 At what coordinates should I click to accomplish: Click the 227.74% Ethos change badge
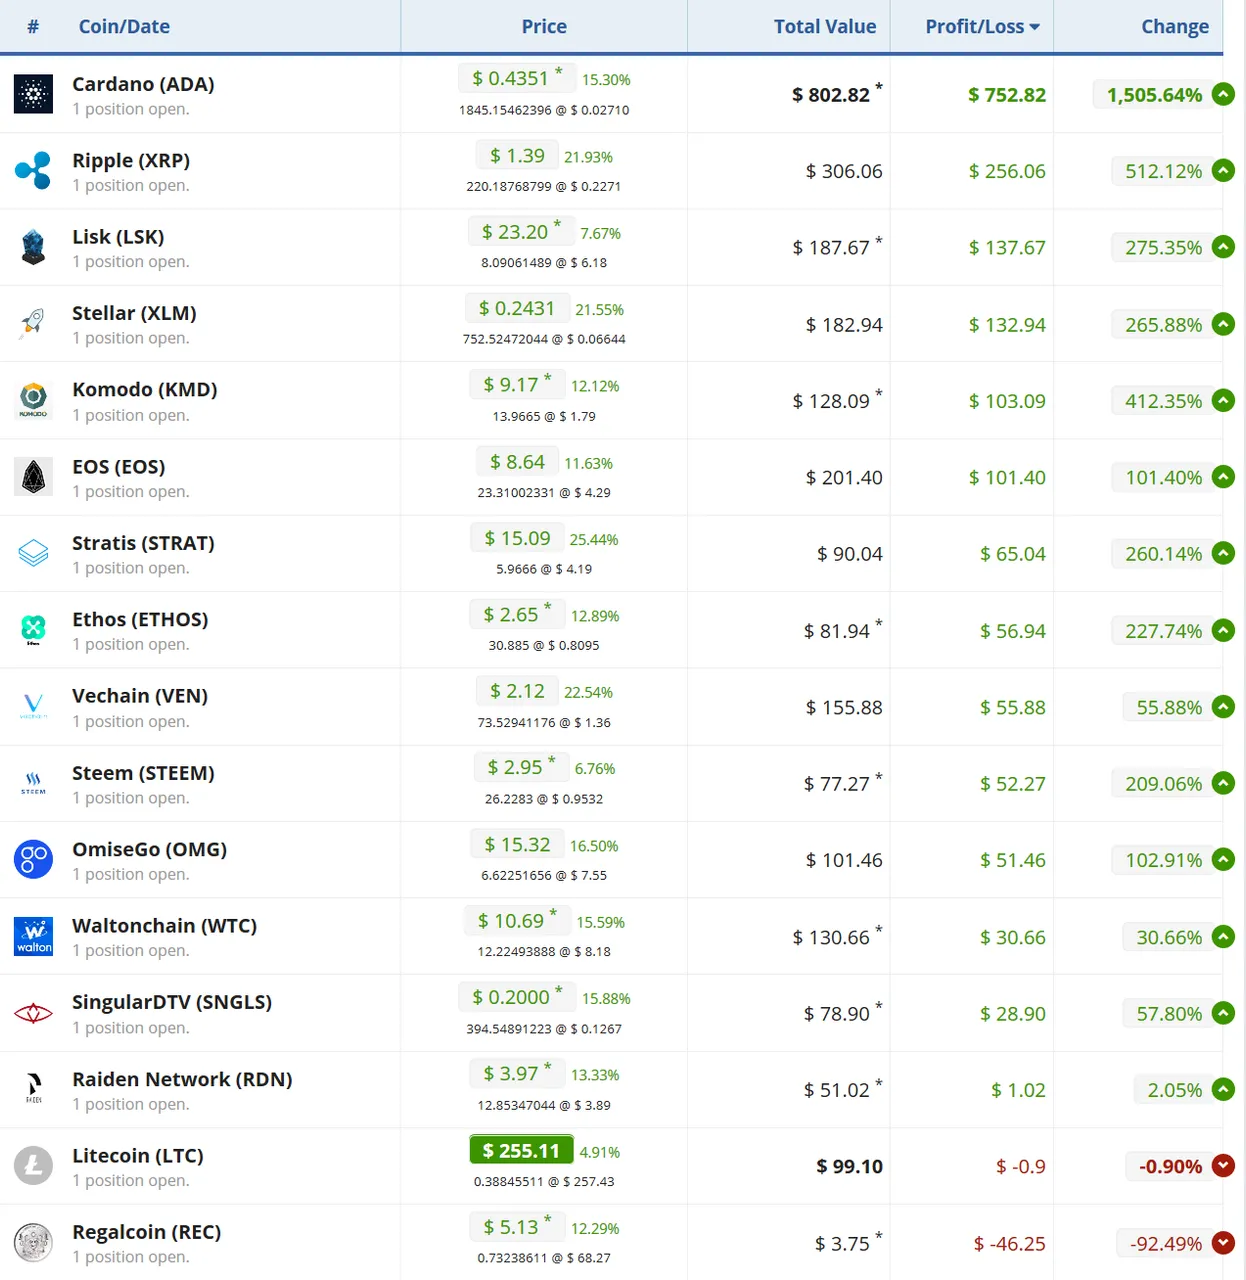coord(1163,631)
